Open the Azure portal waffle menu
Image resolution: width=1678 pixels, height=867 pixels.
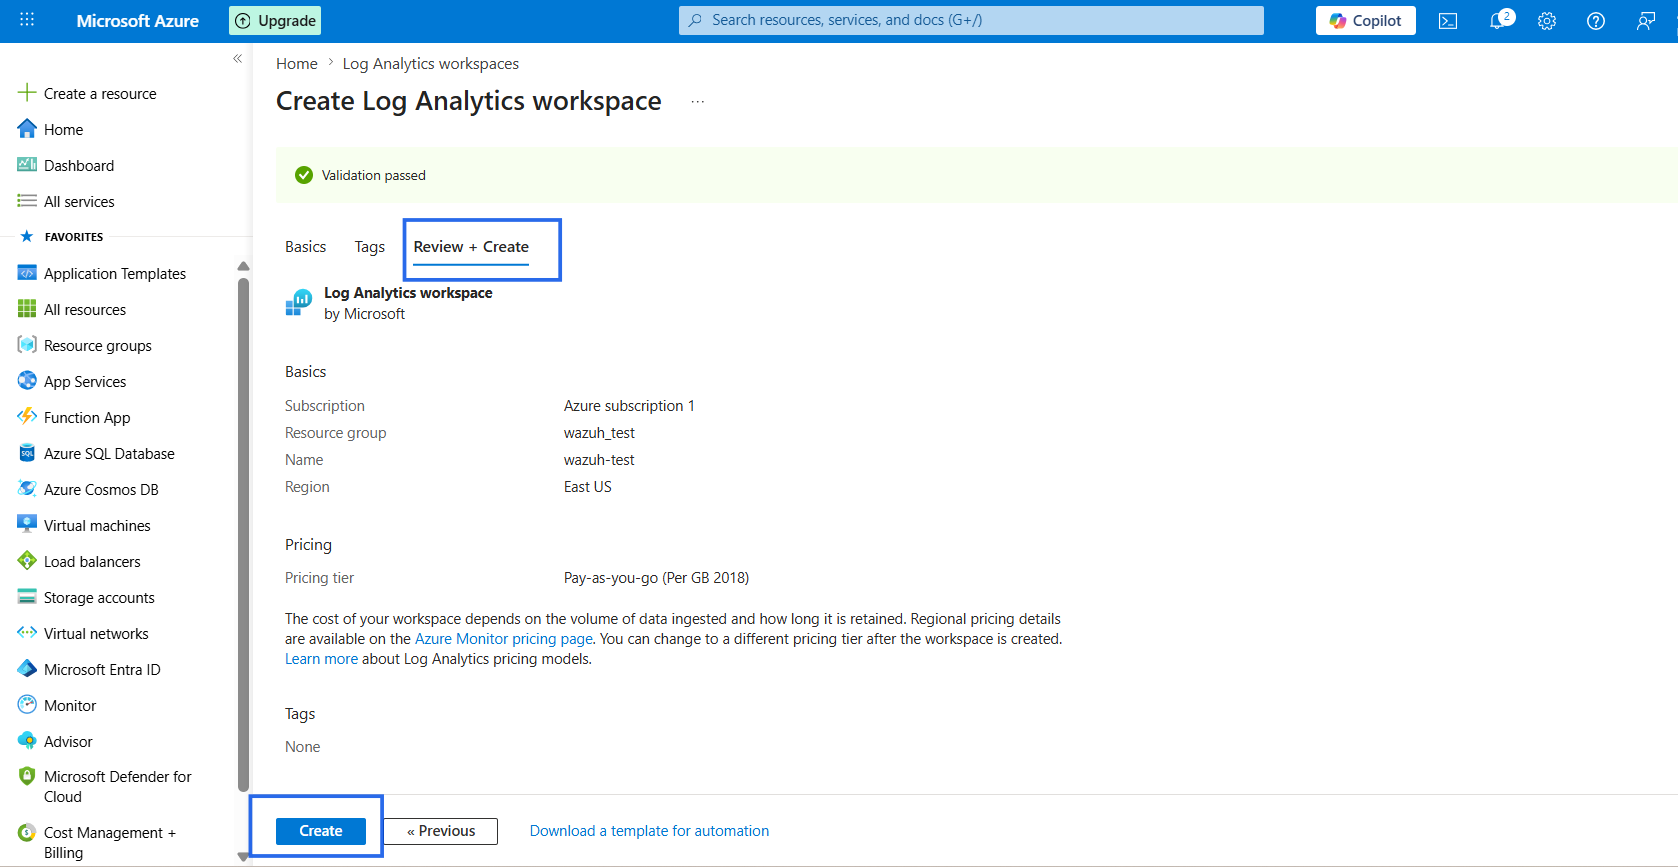pyautogui.click(x=27, y=20)
